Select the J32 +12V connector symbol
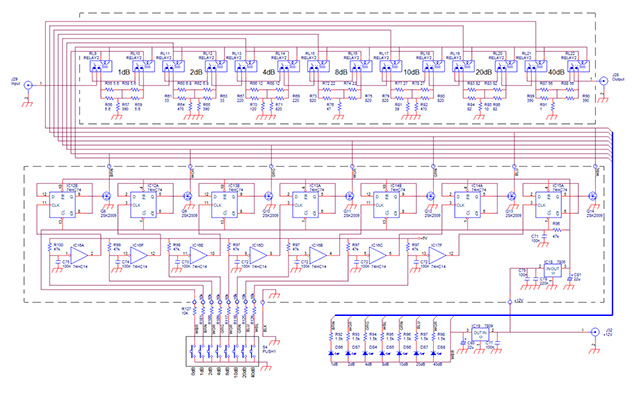The width and height of the screenshot is (640, 393). pos(594,332)
